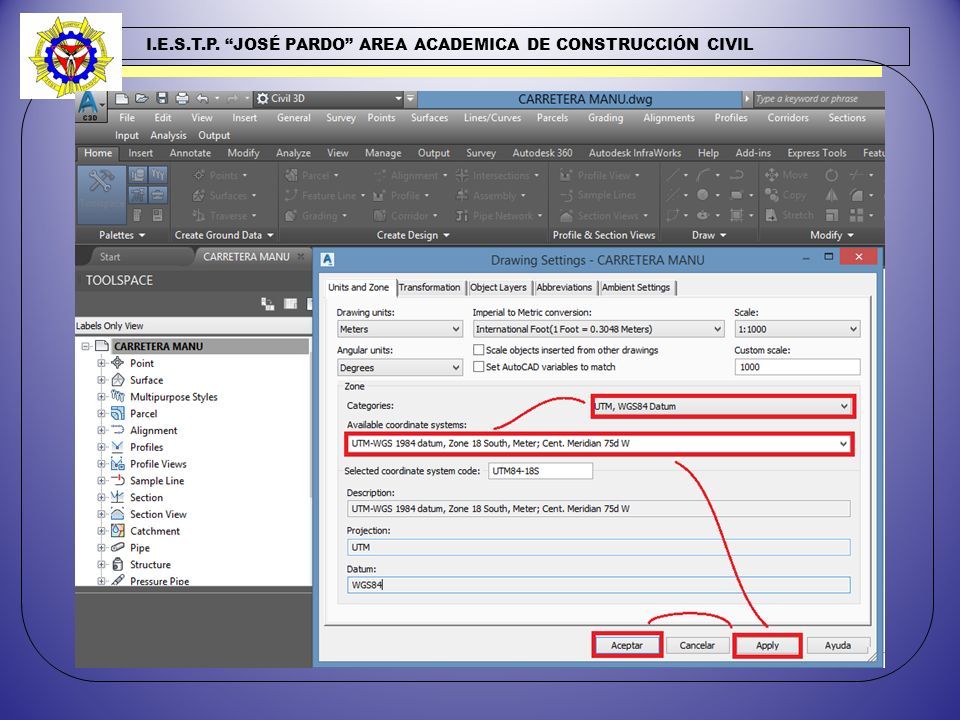960x720 pixels.
Task: Click the Apply button
Action: (x=767, y=646)
